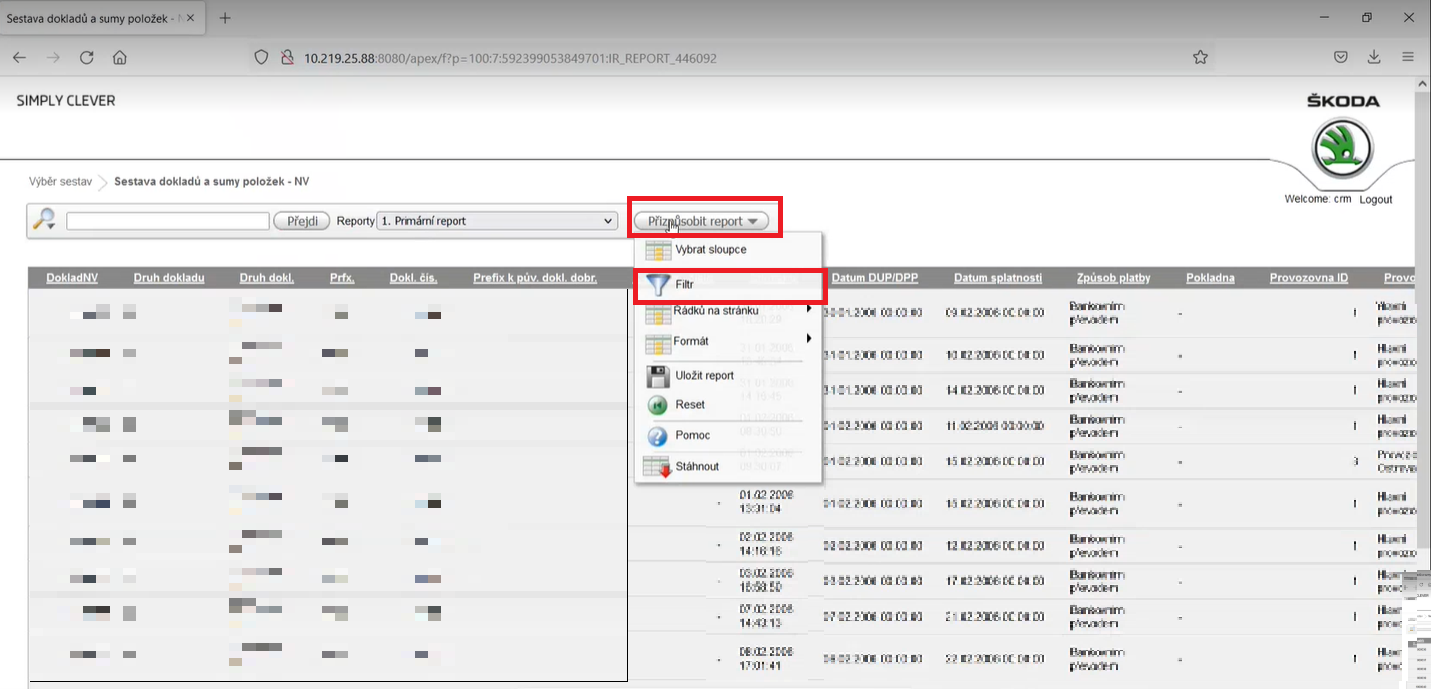Click the Pomoc question mark icon

click(658, 436)
